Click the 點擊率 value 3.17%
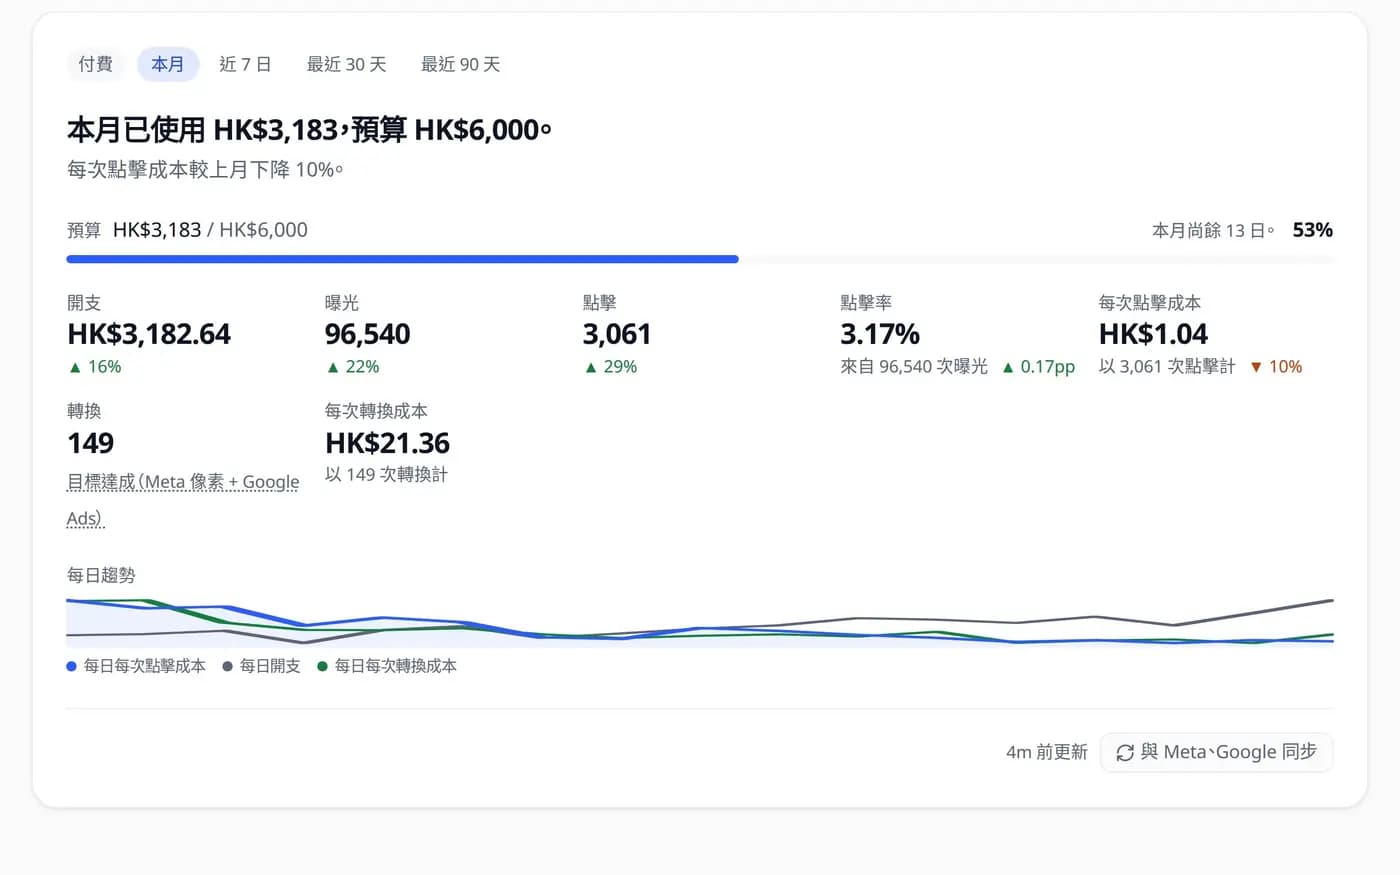The image size is (1400, 875). 880,334
